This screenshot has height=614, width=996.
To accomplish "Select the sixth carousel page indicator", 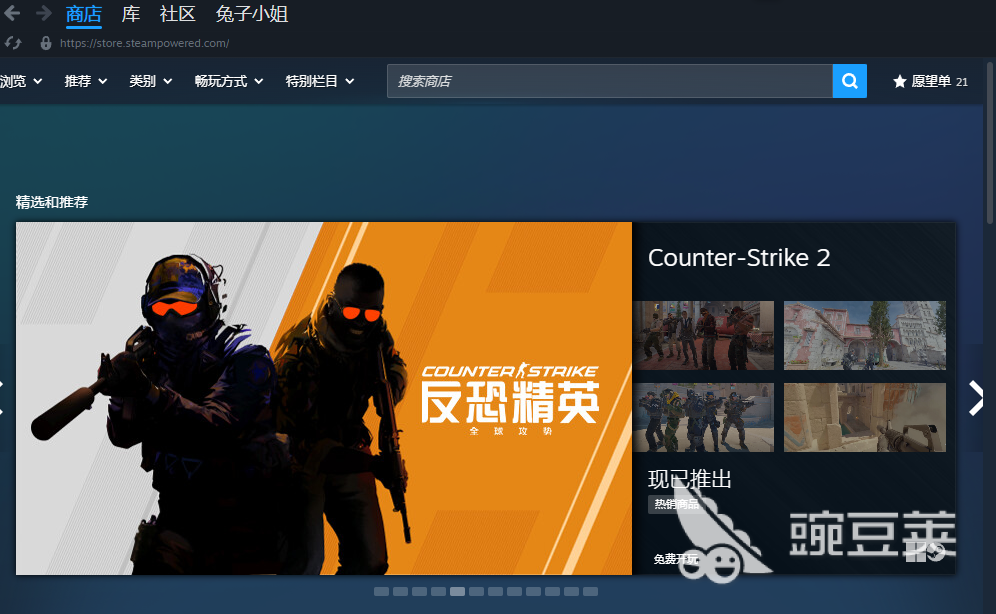I will [x=476, y=591].
